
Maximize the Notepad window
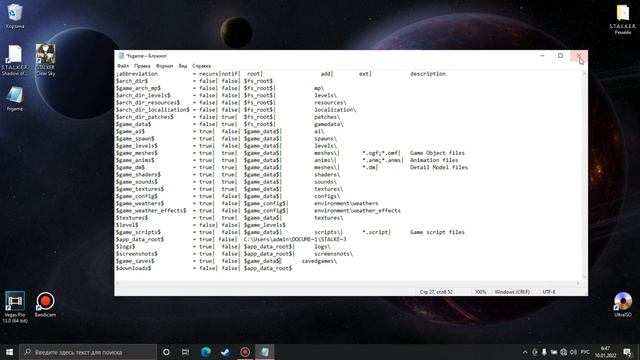pos(560,56)
